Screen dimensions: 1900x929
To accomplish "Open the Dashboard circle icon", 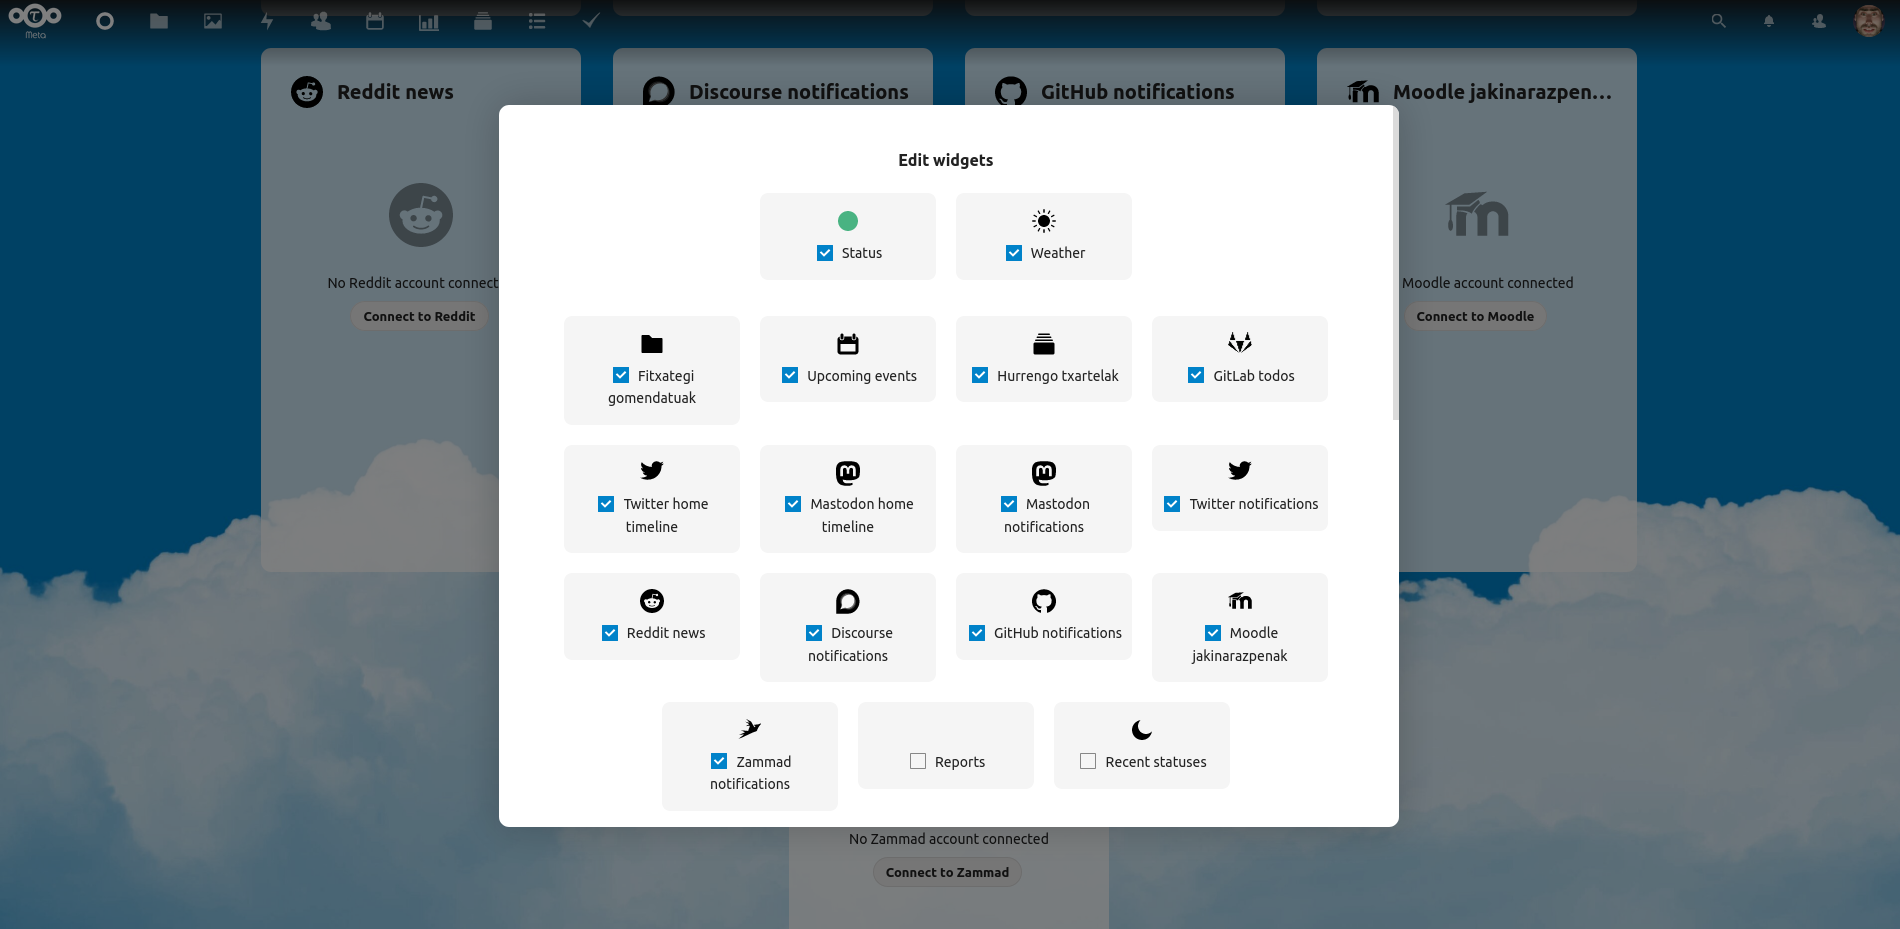I will pos(105,21).
